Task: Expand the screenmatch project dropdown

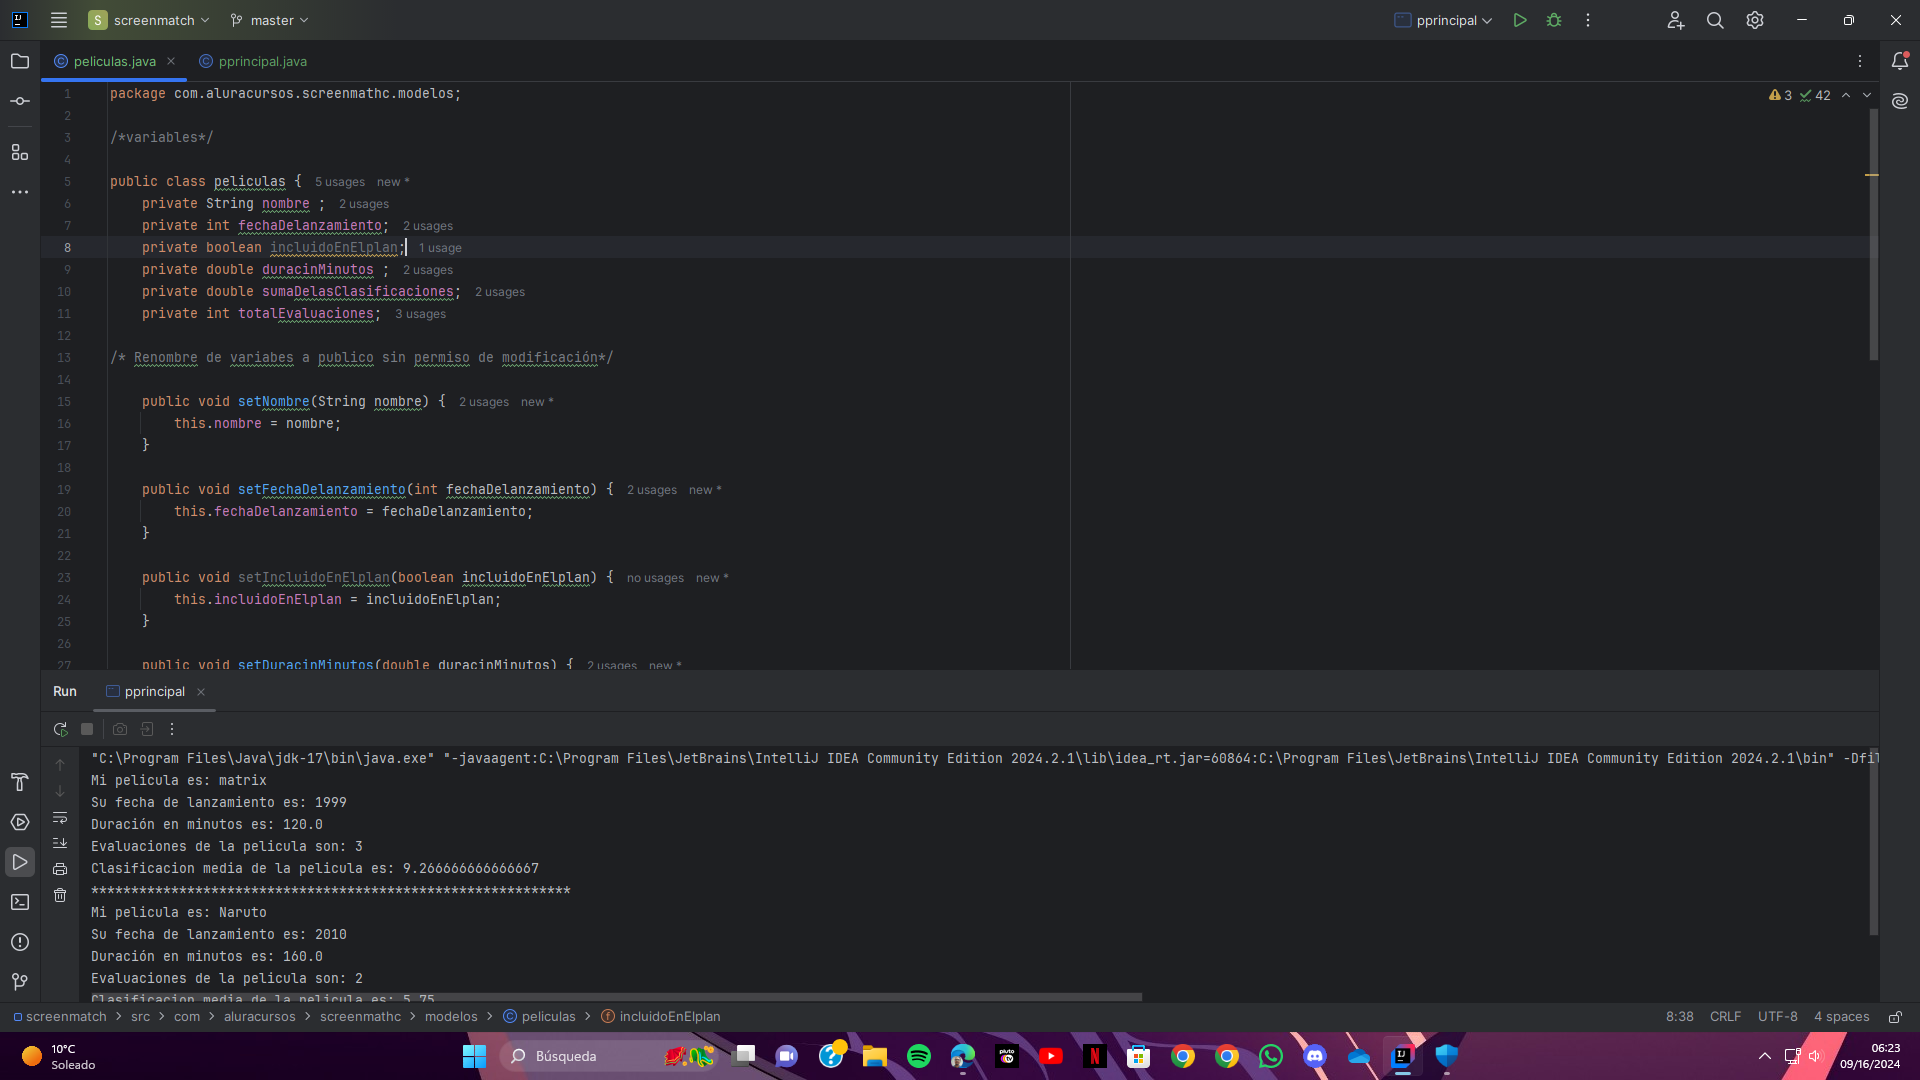Action: tap(149, 20)
